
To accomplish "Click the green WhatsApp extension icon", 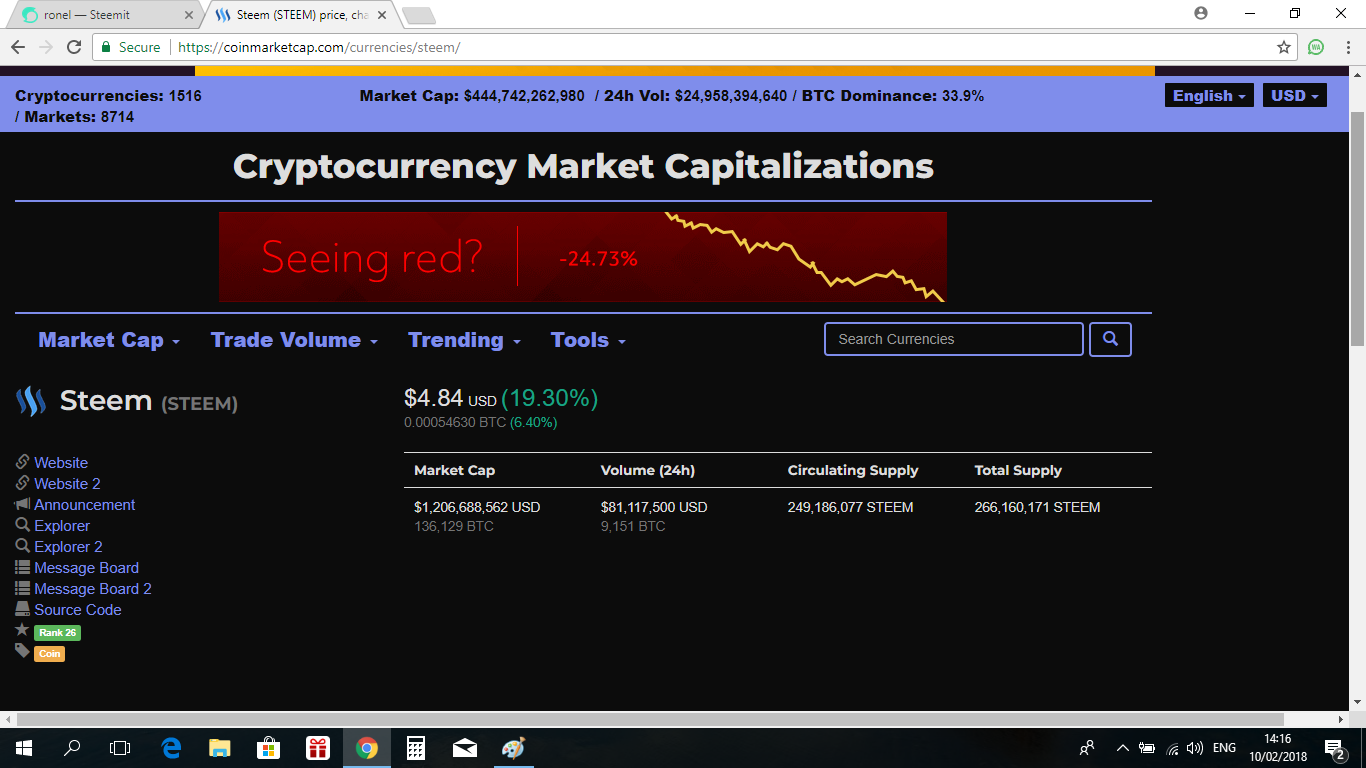I will tap(1316, 47).
